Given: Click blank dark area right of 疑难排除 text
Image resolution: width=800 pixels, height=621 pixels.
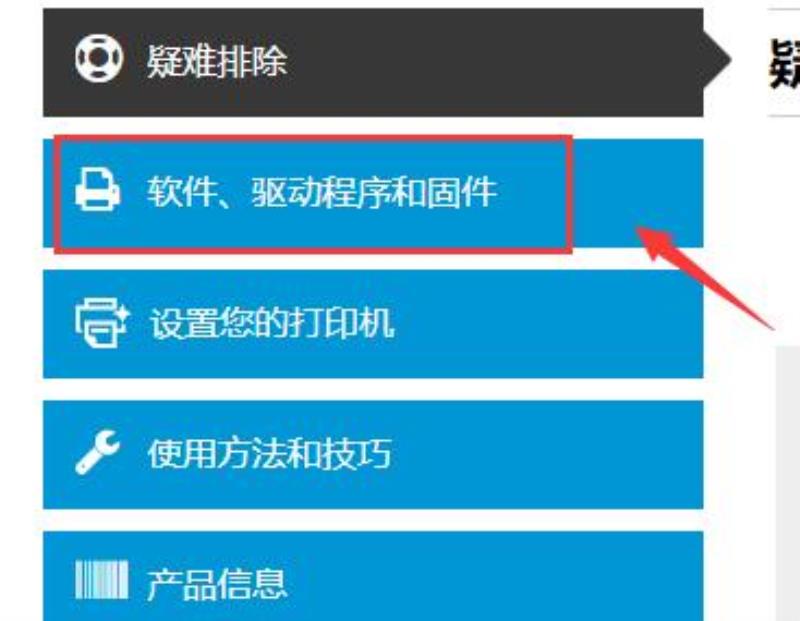Looking at the screenshot, I should click(x=495, y=62).
